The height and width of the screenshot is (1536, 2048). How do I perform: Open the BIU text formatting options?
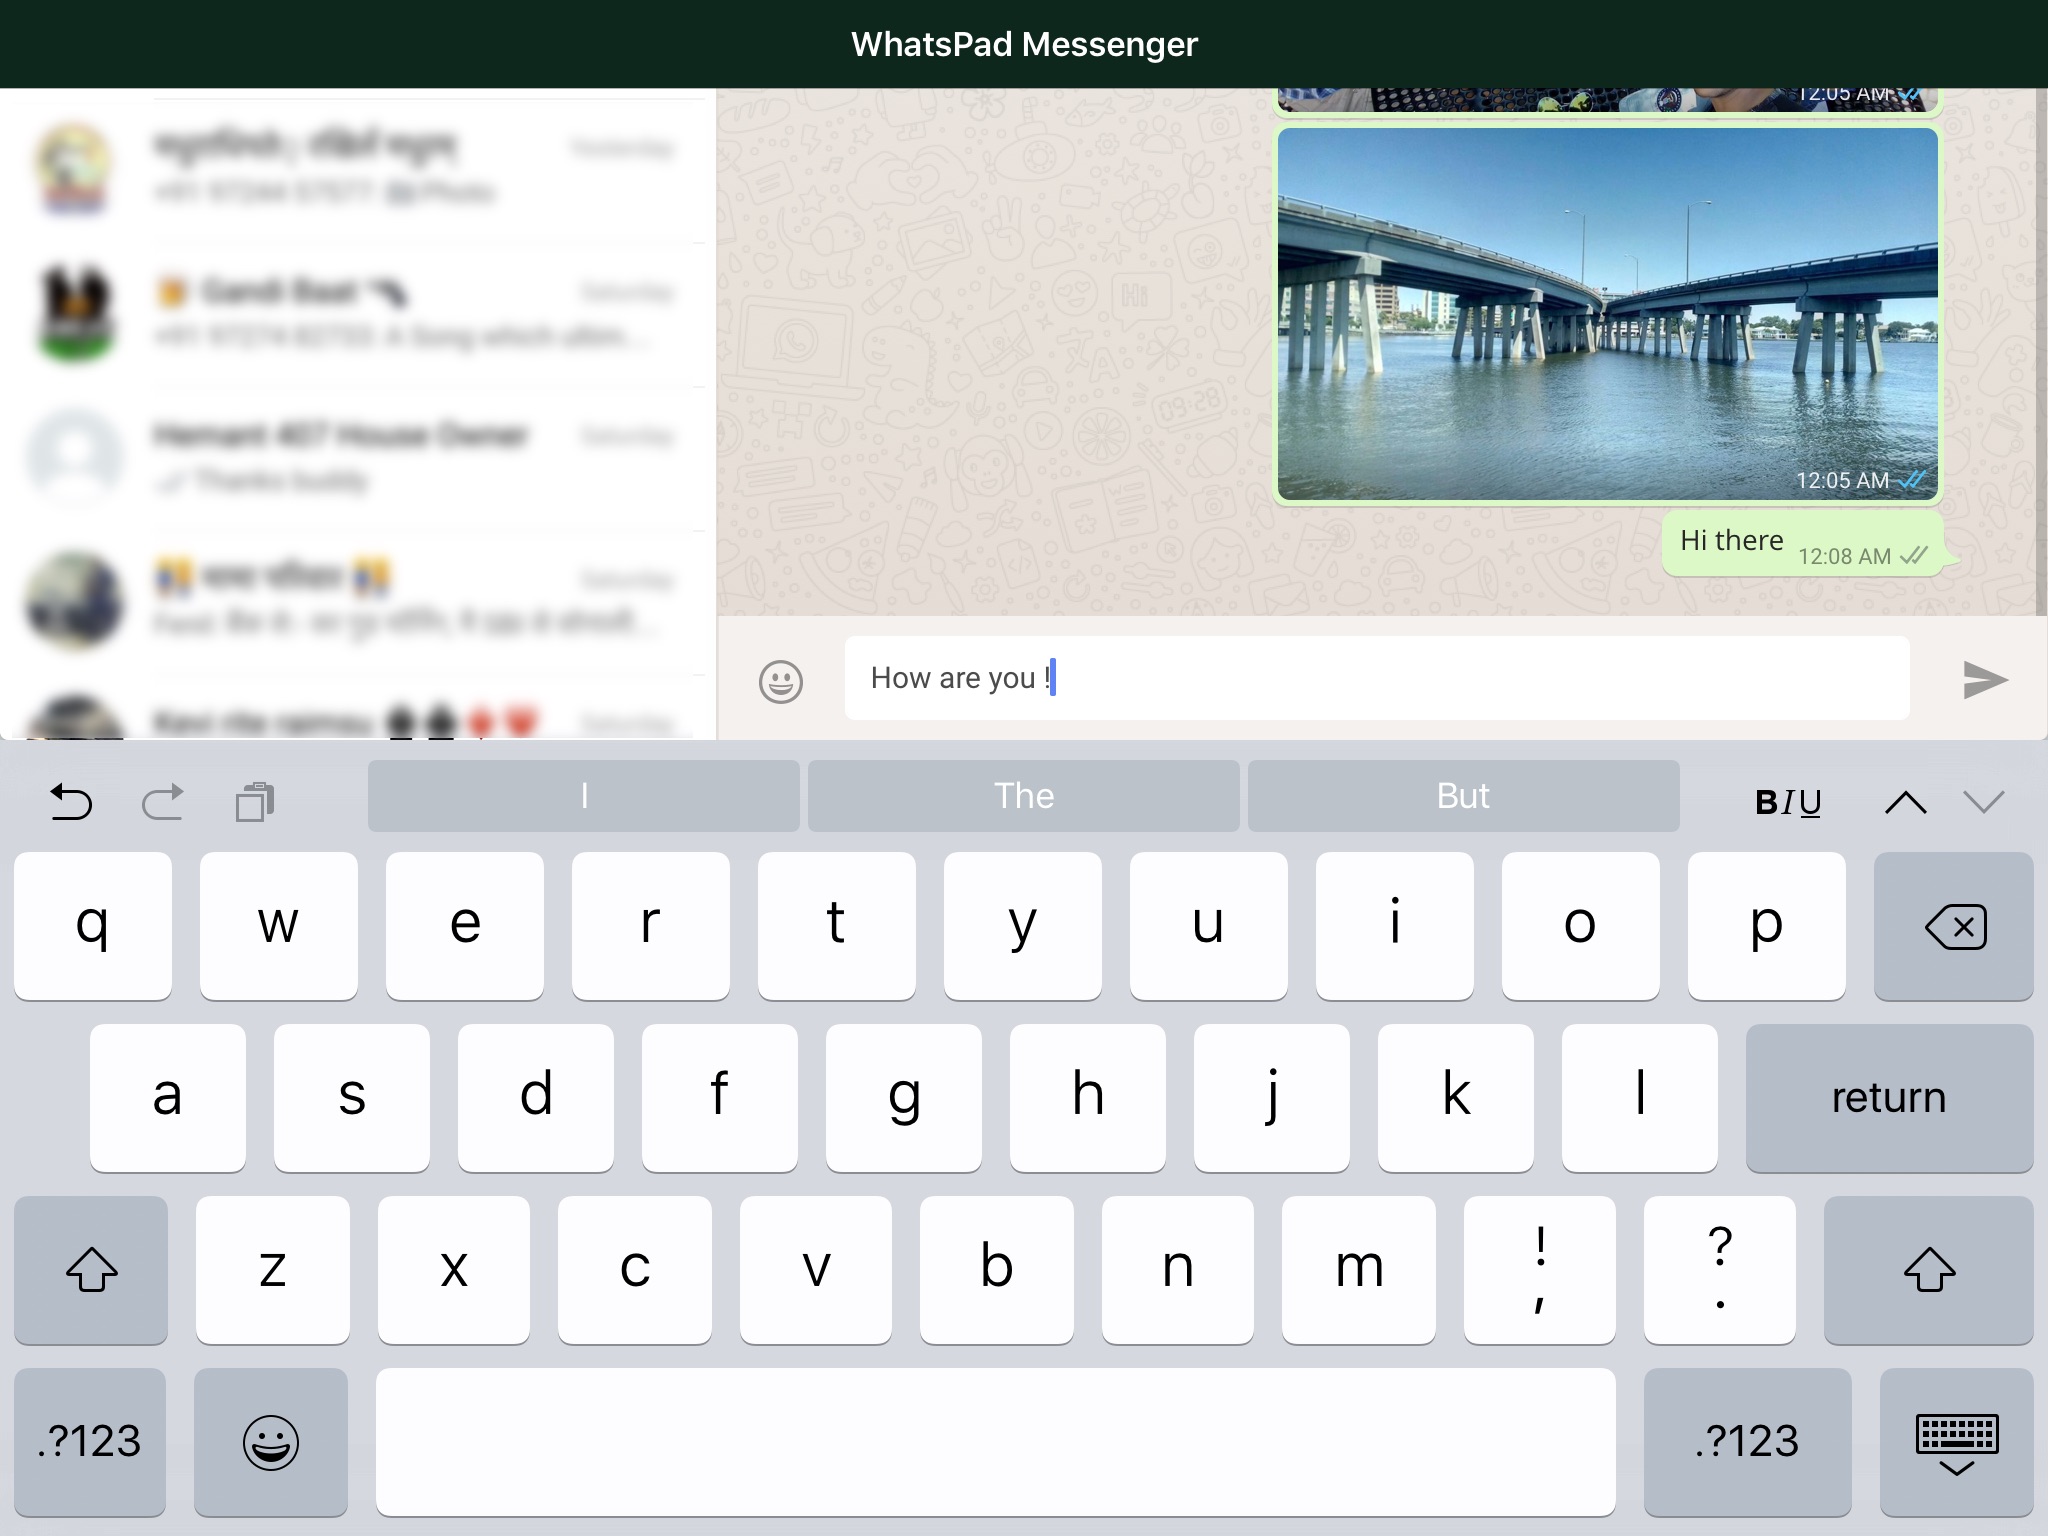coord(1788,801)
